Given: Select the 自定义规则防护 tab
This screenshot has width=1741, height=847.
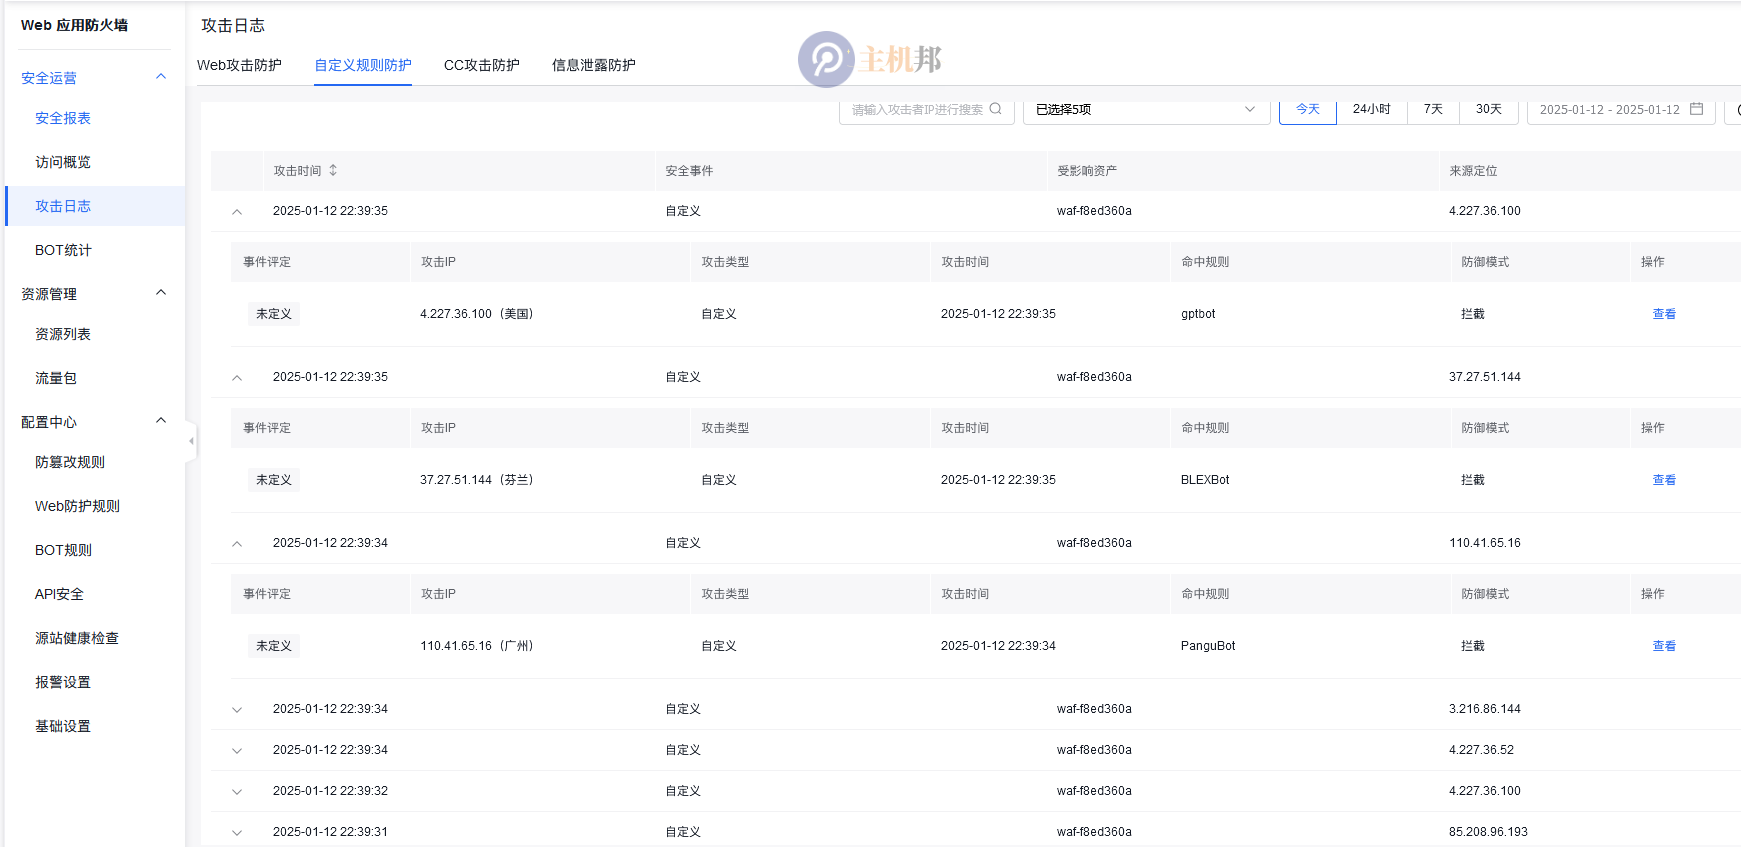Looking at the screenshot, I should click(363, 65).
